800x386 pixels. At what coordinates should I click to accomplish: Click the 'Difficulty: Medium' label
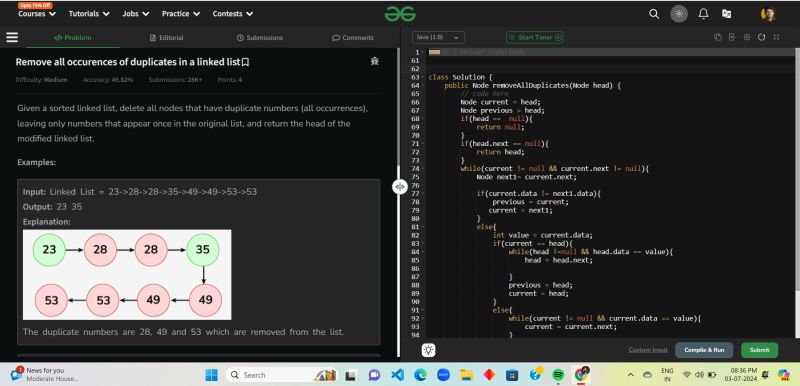(42, 80)
